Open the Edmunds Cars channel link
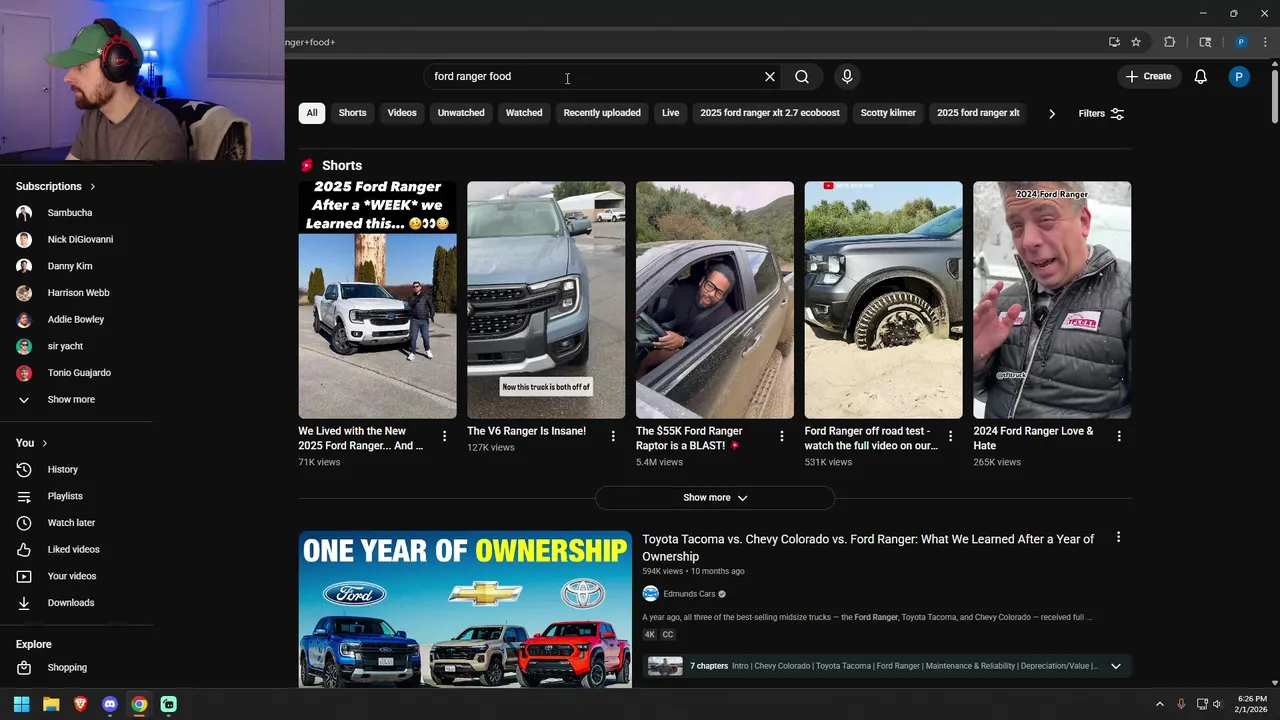This screenshot has width=1280, height=720. [x=689, y=594]
